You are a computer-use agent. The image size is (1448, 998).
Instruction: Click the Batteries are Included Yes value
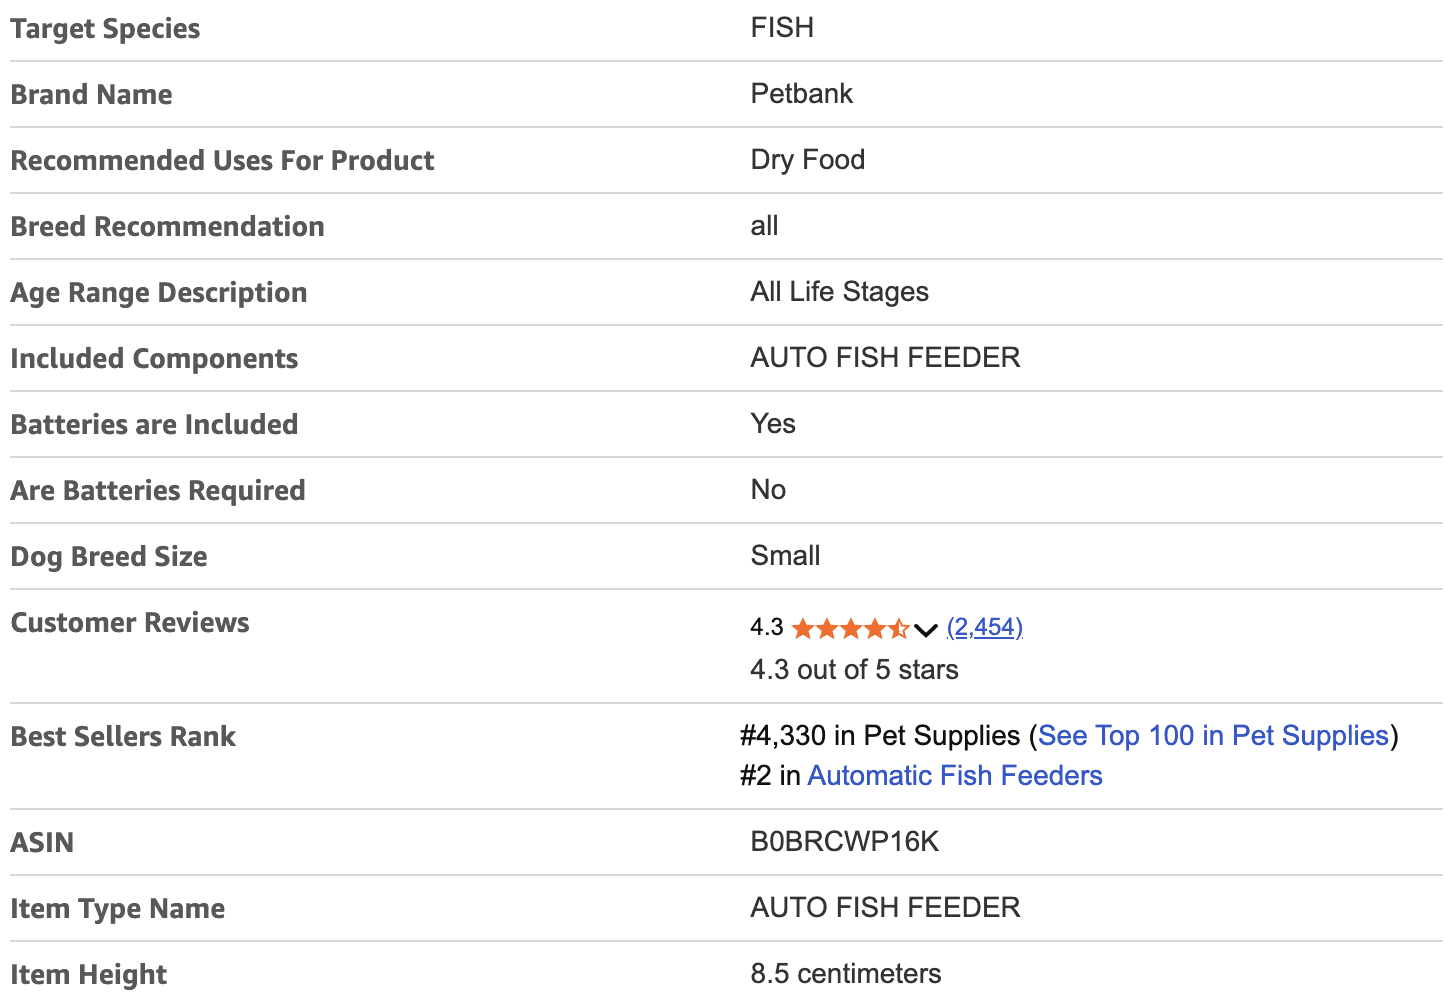pos(773,424)
